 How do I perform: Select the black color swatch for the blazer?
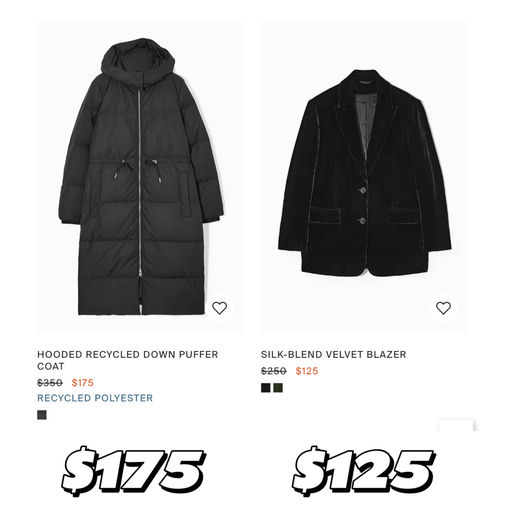click(266, 388)
